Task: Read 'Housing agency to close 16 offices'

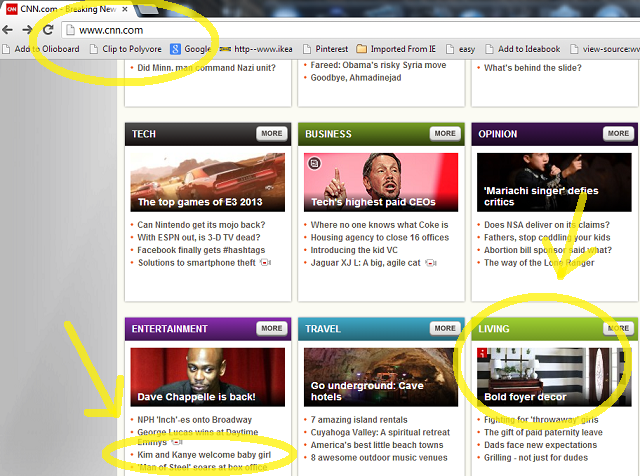Action: [x=380, y=238]
